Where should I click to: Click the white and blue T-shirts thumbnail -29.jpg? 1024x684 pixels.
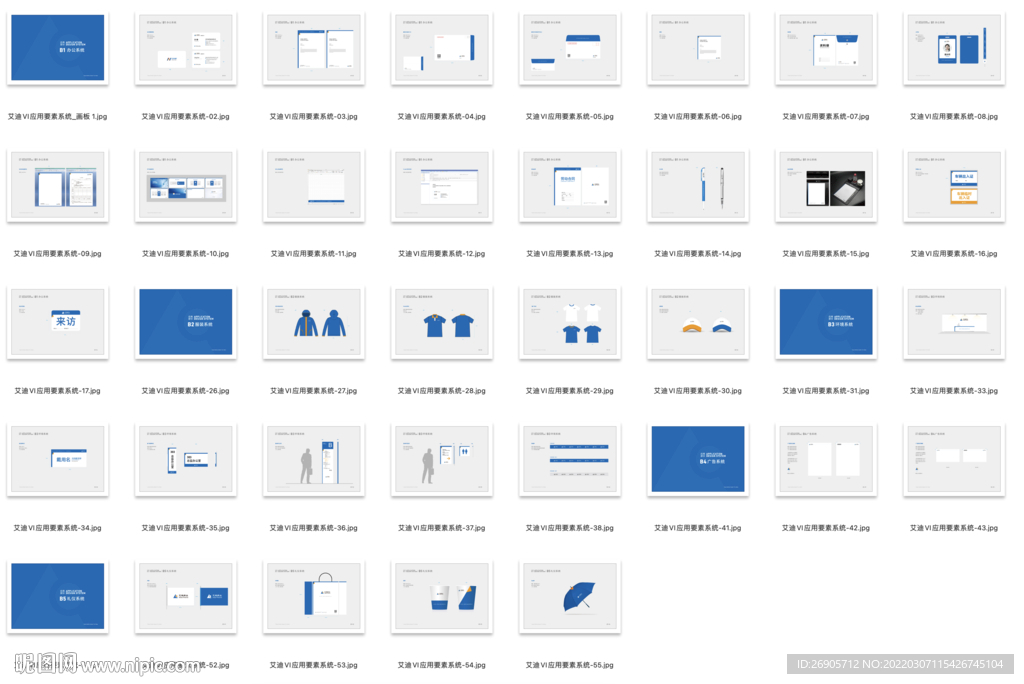tap(569, 322)
